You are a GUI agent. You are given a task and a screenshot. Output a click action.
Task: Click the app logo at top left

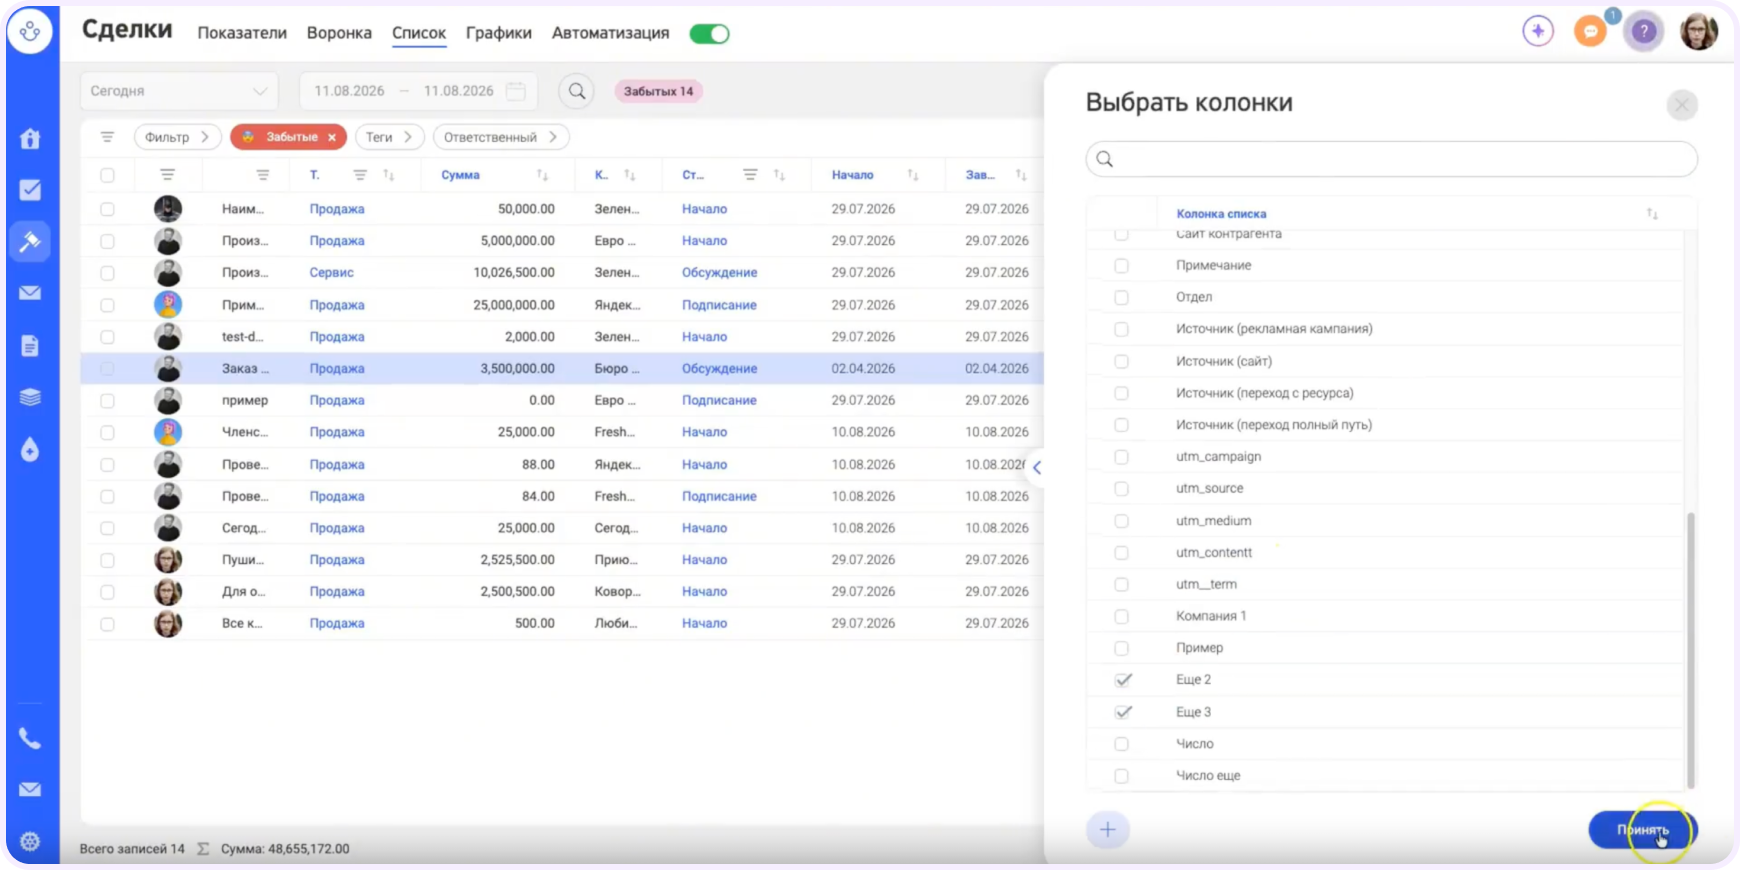click(x=30, y=32)
